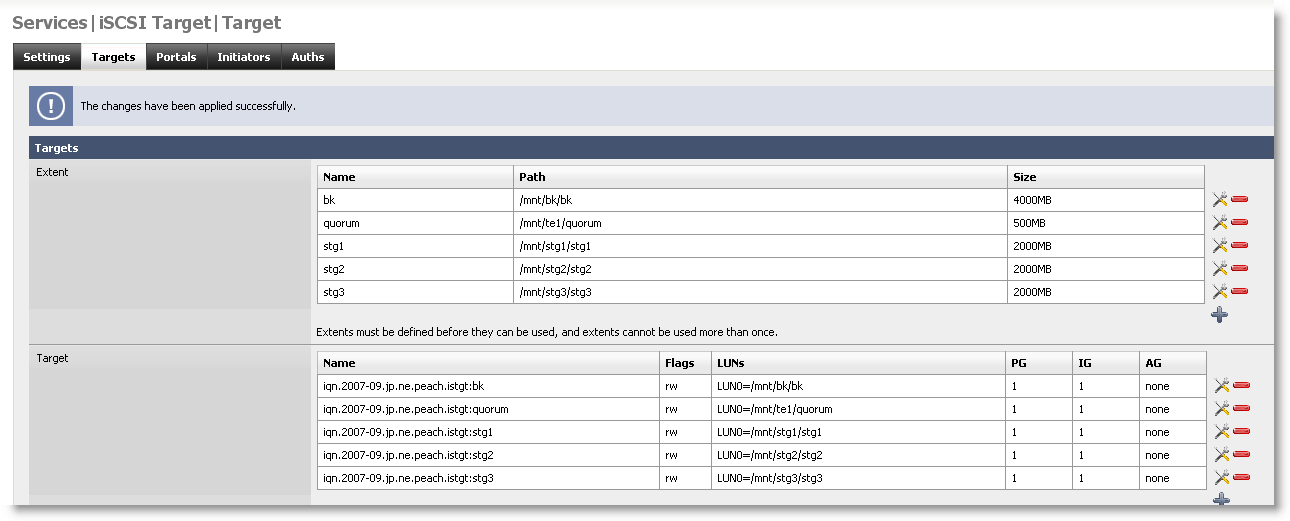Screen dimensions: 1290x521
Task: Click the extent Size column header
Action: pyautogui.click(x=1105, y=177)
